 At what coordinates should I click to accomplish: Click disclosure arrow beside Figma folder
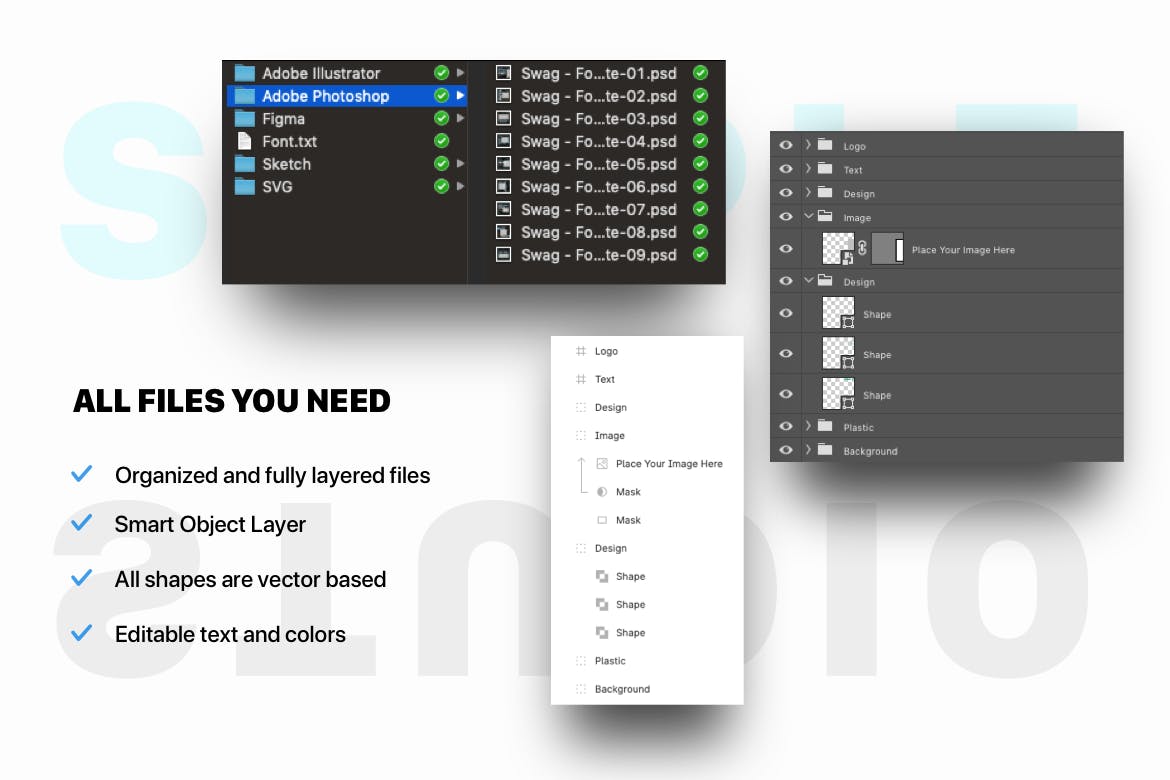point(460,118)
